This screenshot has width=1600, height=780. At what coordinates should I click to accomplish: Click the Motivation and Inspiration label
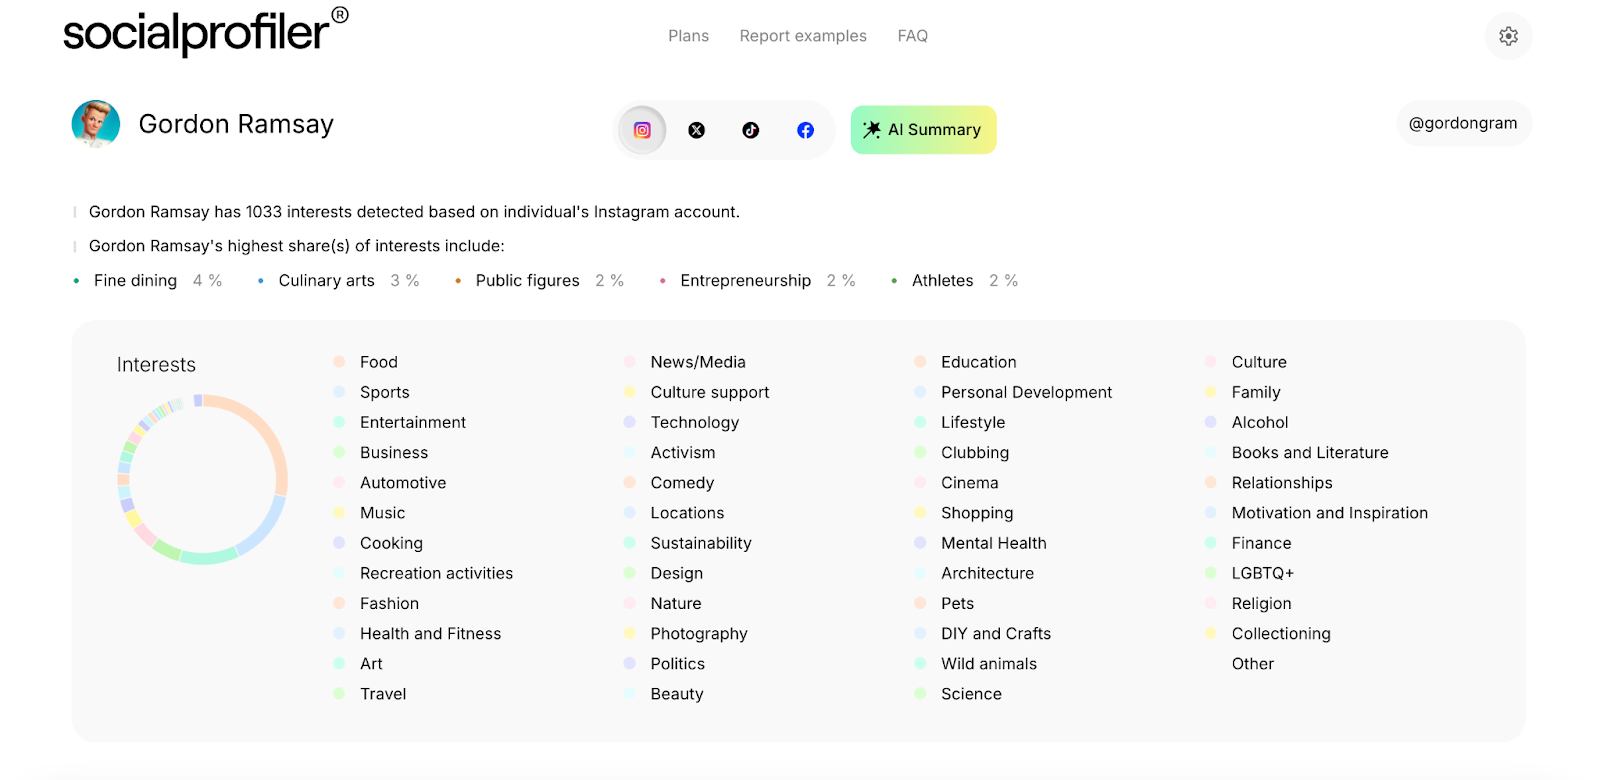(x=1330, y=513)
